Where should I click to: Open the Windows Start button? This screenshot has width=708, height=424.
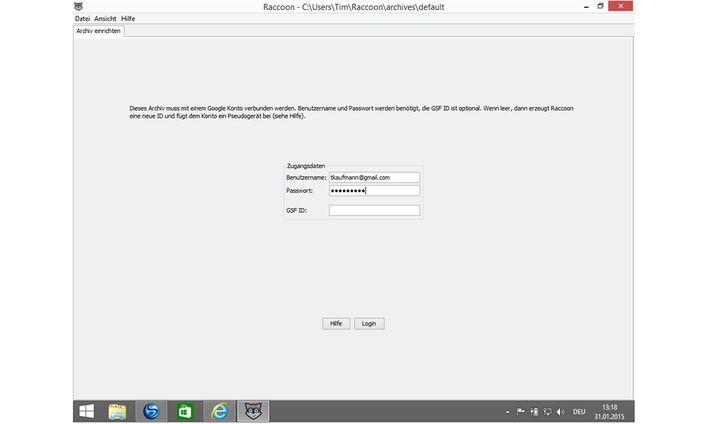pyautogui.click(x=87, y=411)
